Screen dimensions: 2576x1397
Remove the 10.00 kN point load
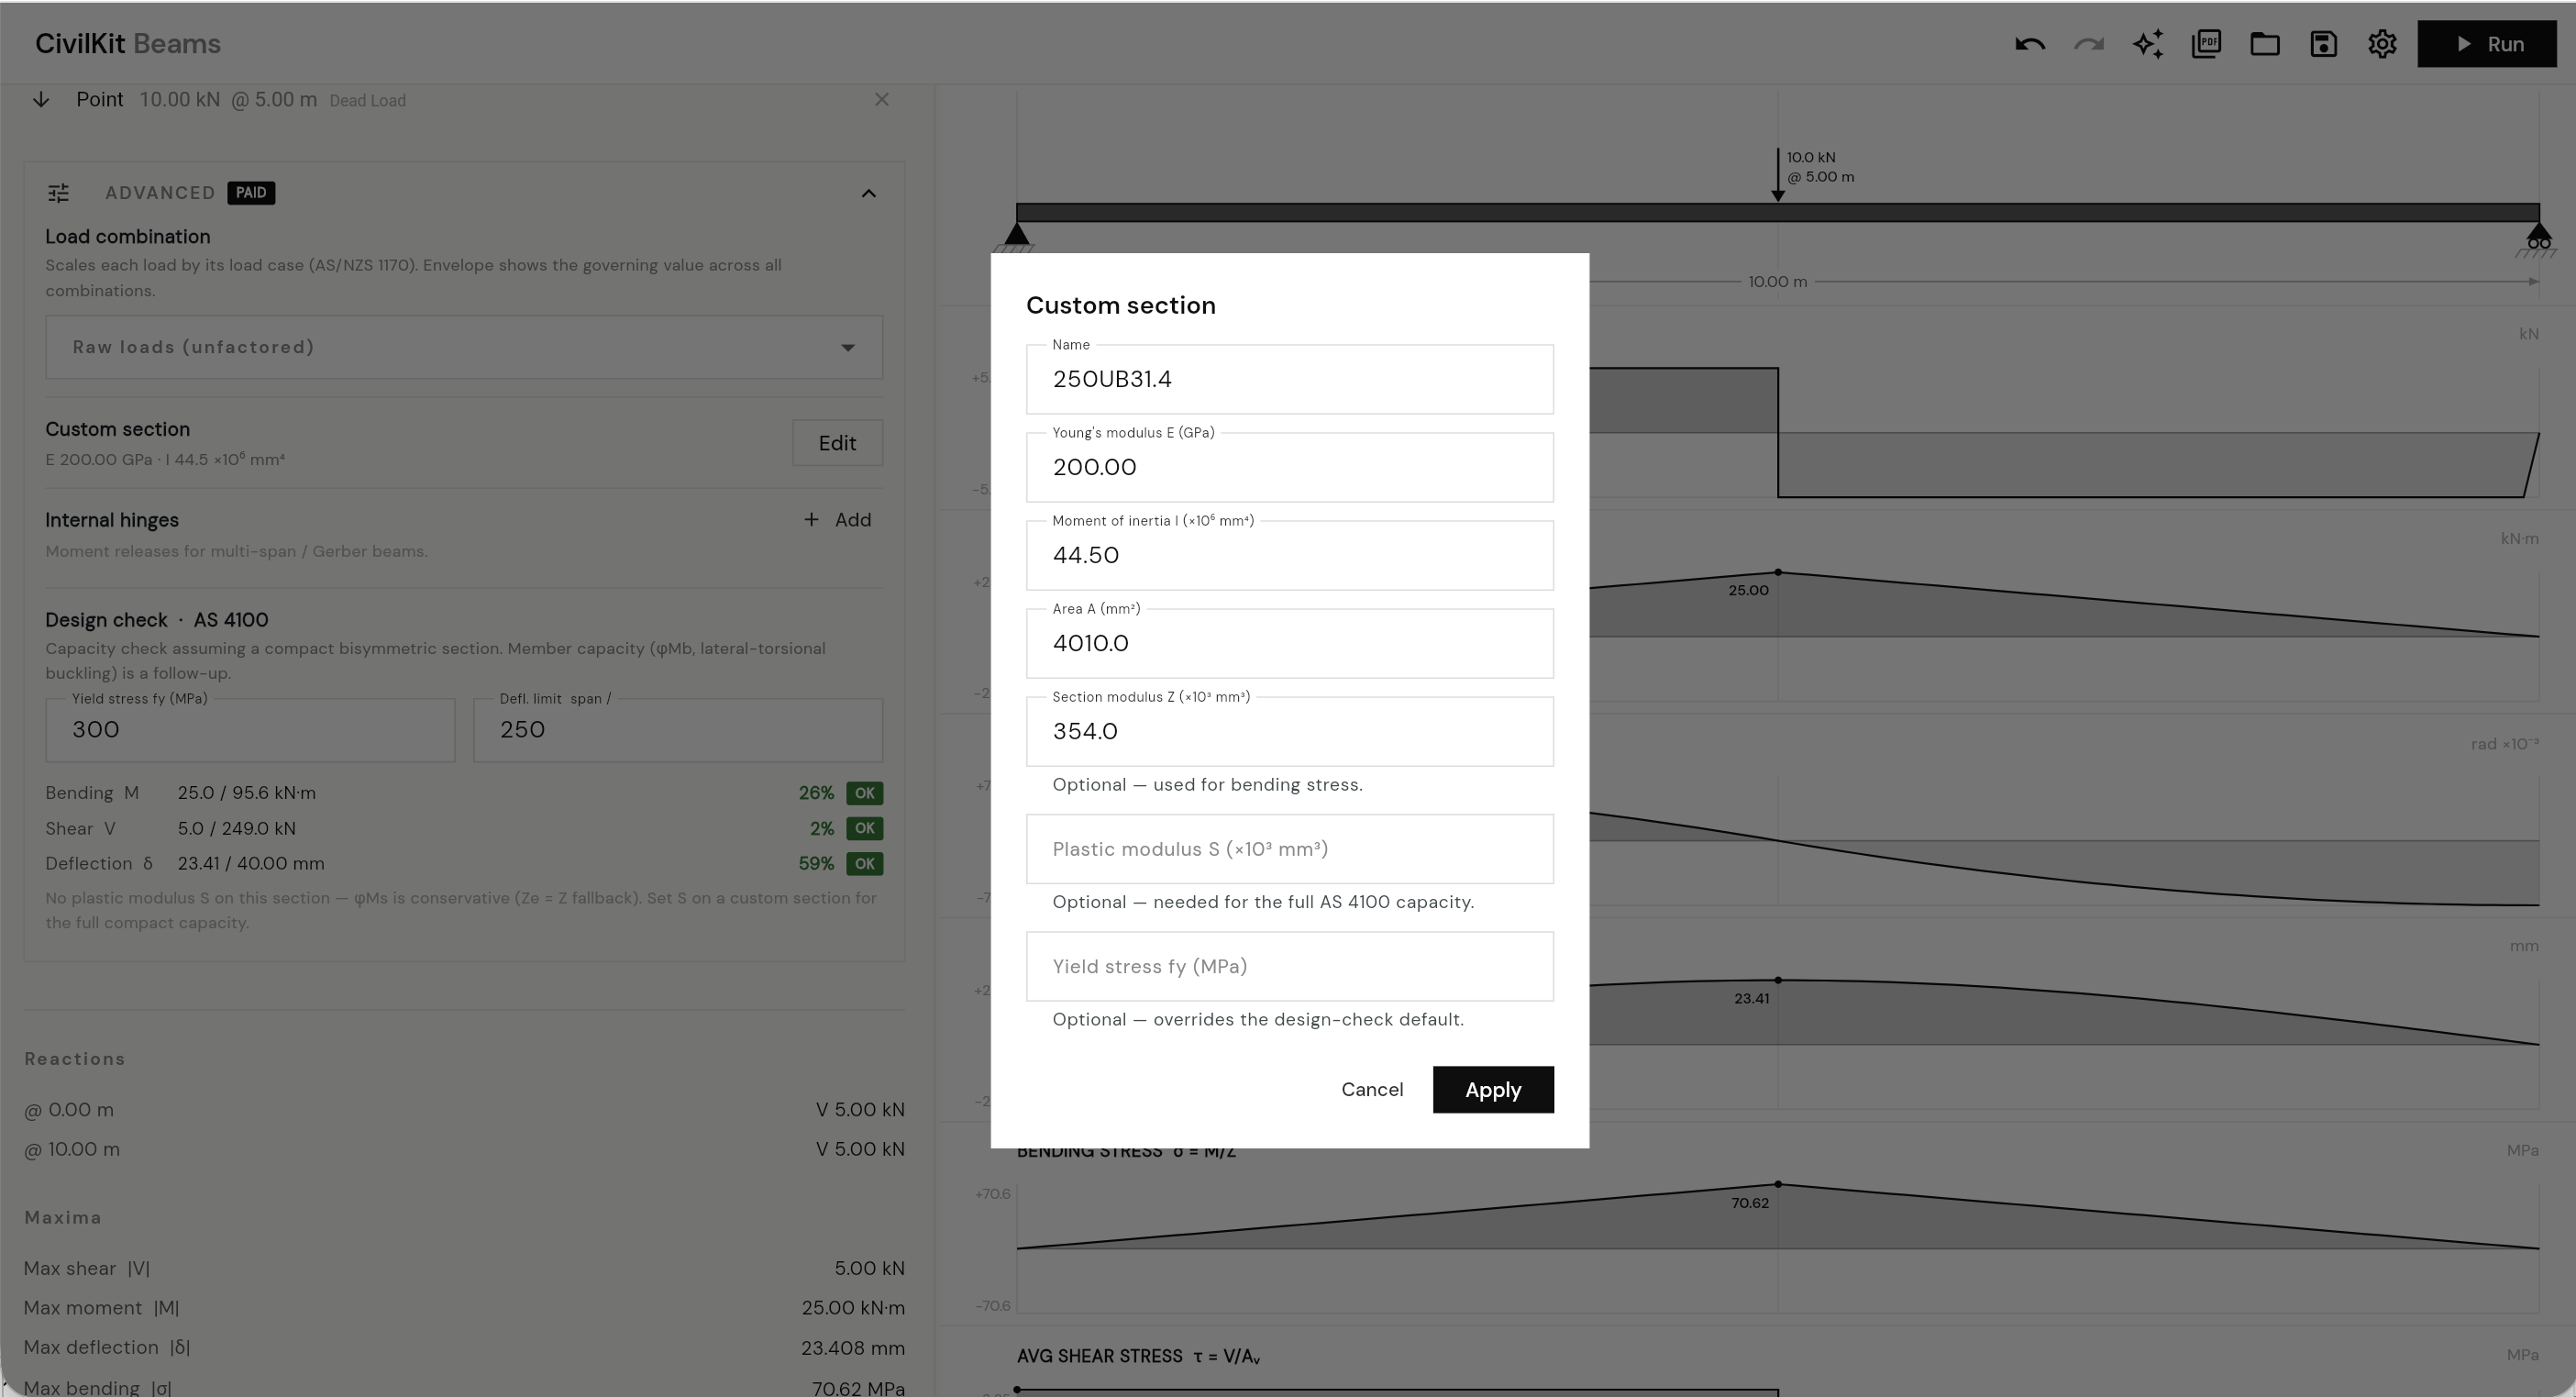[x=881, y=99]
